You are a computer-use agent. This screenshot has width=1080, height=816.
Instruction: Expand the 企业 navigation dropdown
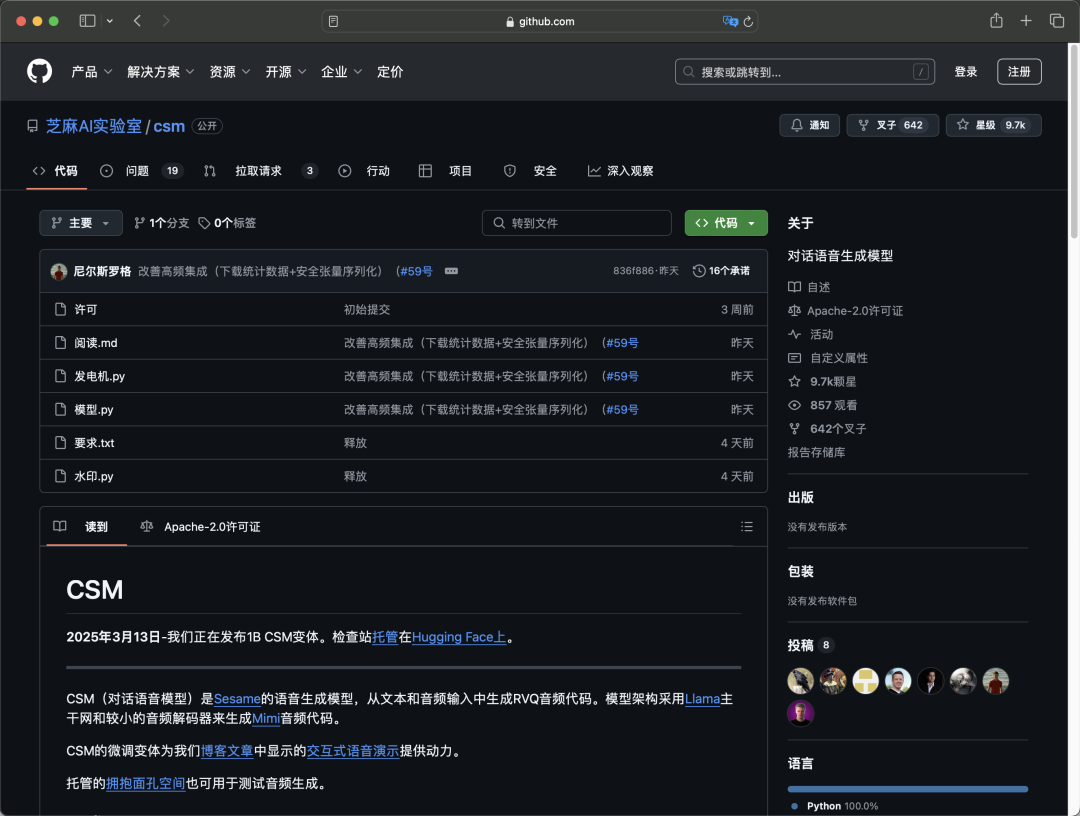click(342, 72)
